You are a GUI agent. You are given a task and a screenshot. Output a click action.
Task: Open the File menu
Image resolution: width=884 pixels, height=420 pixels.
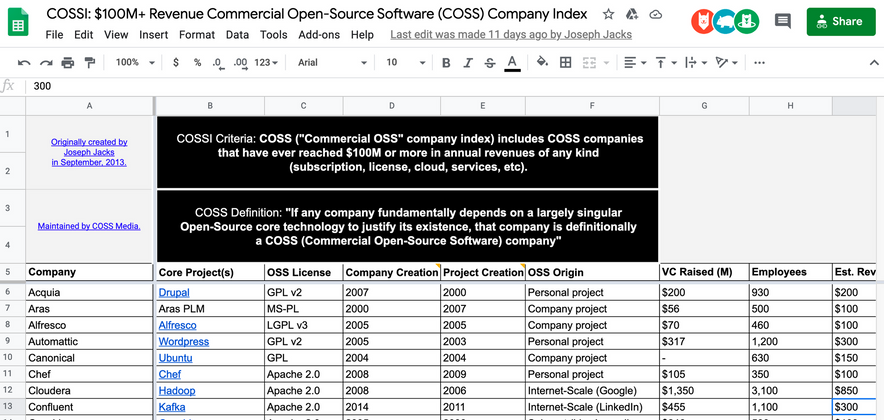54,35
